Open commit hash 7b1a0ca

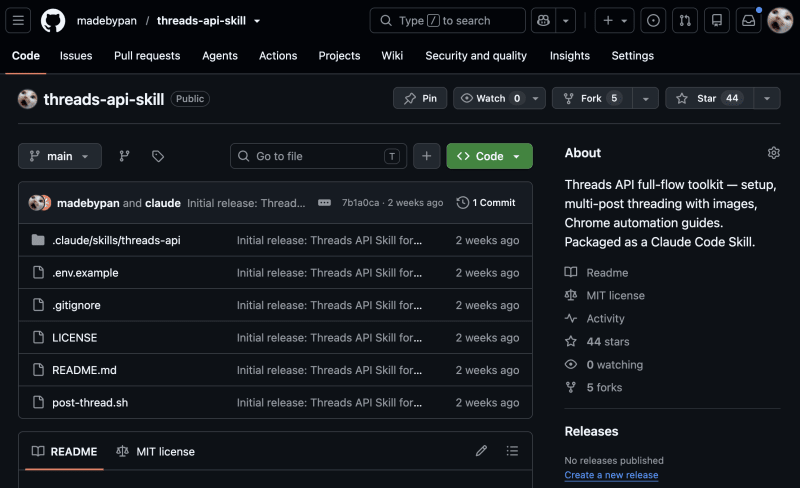(360, 203)
